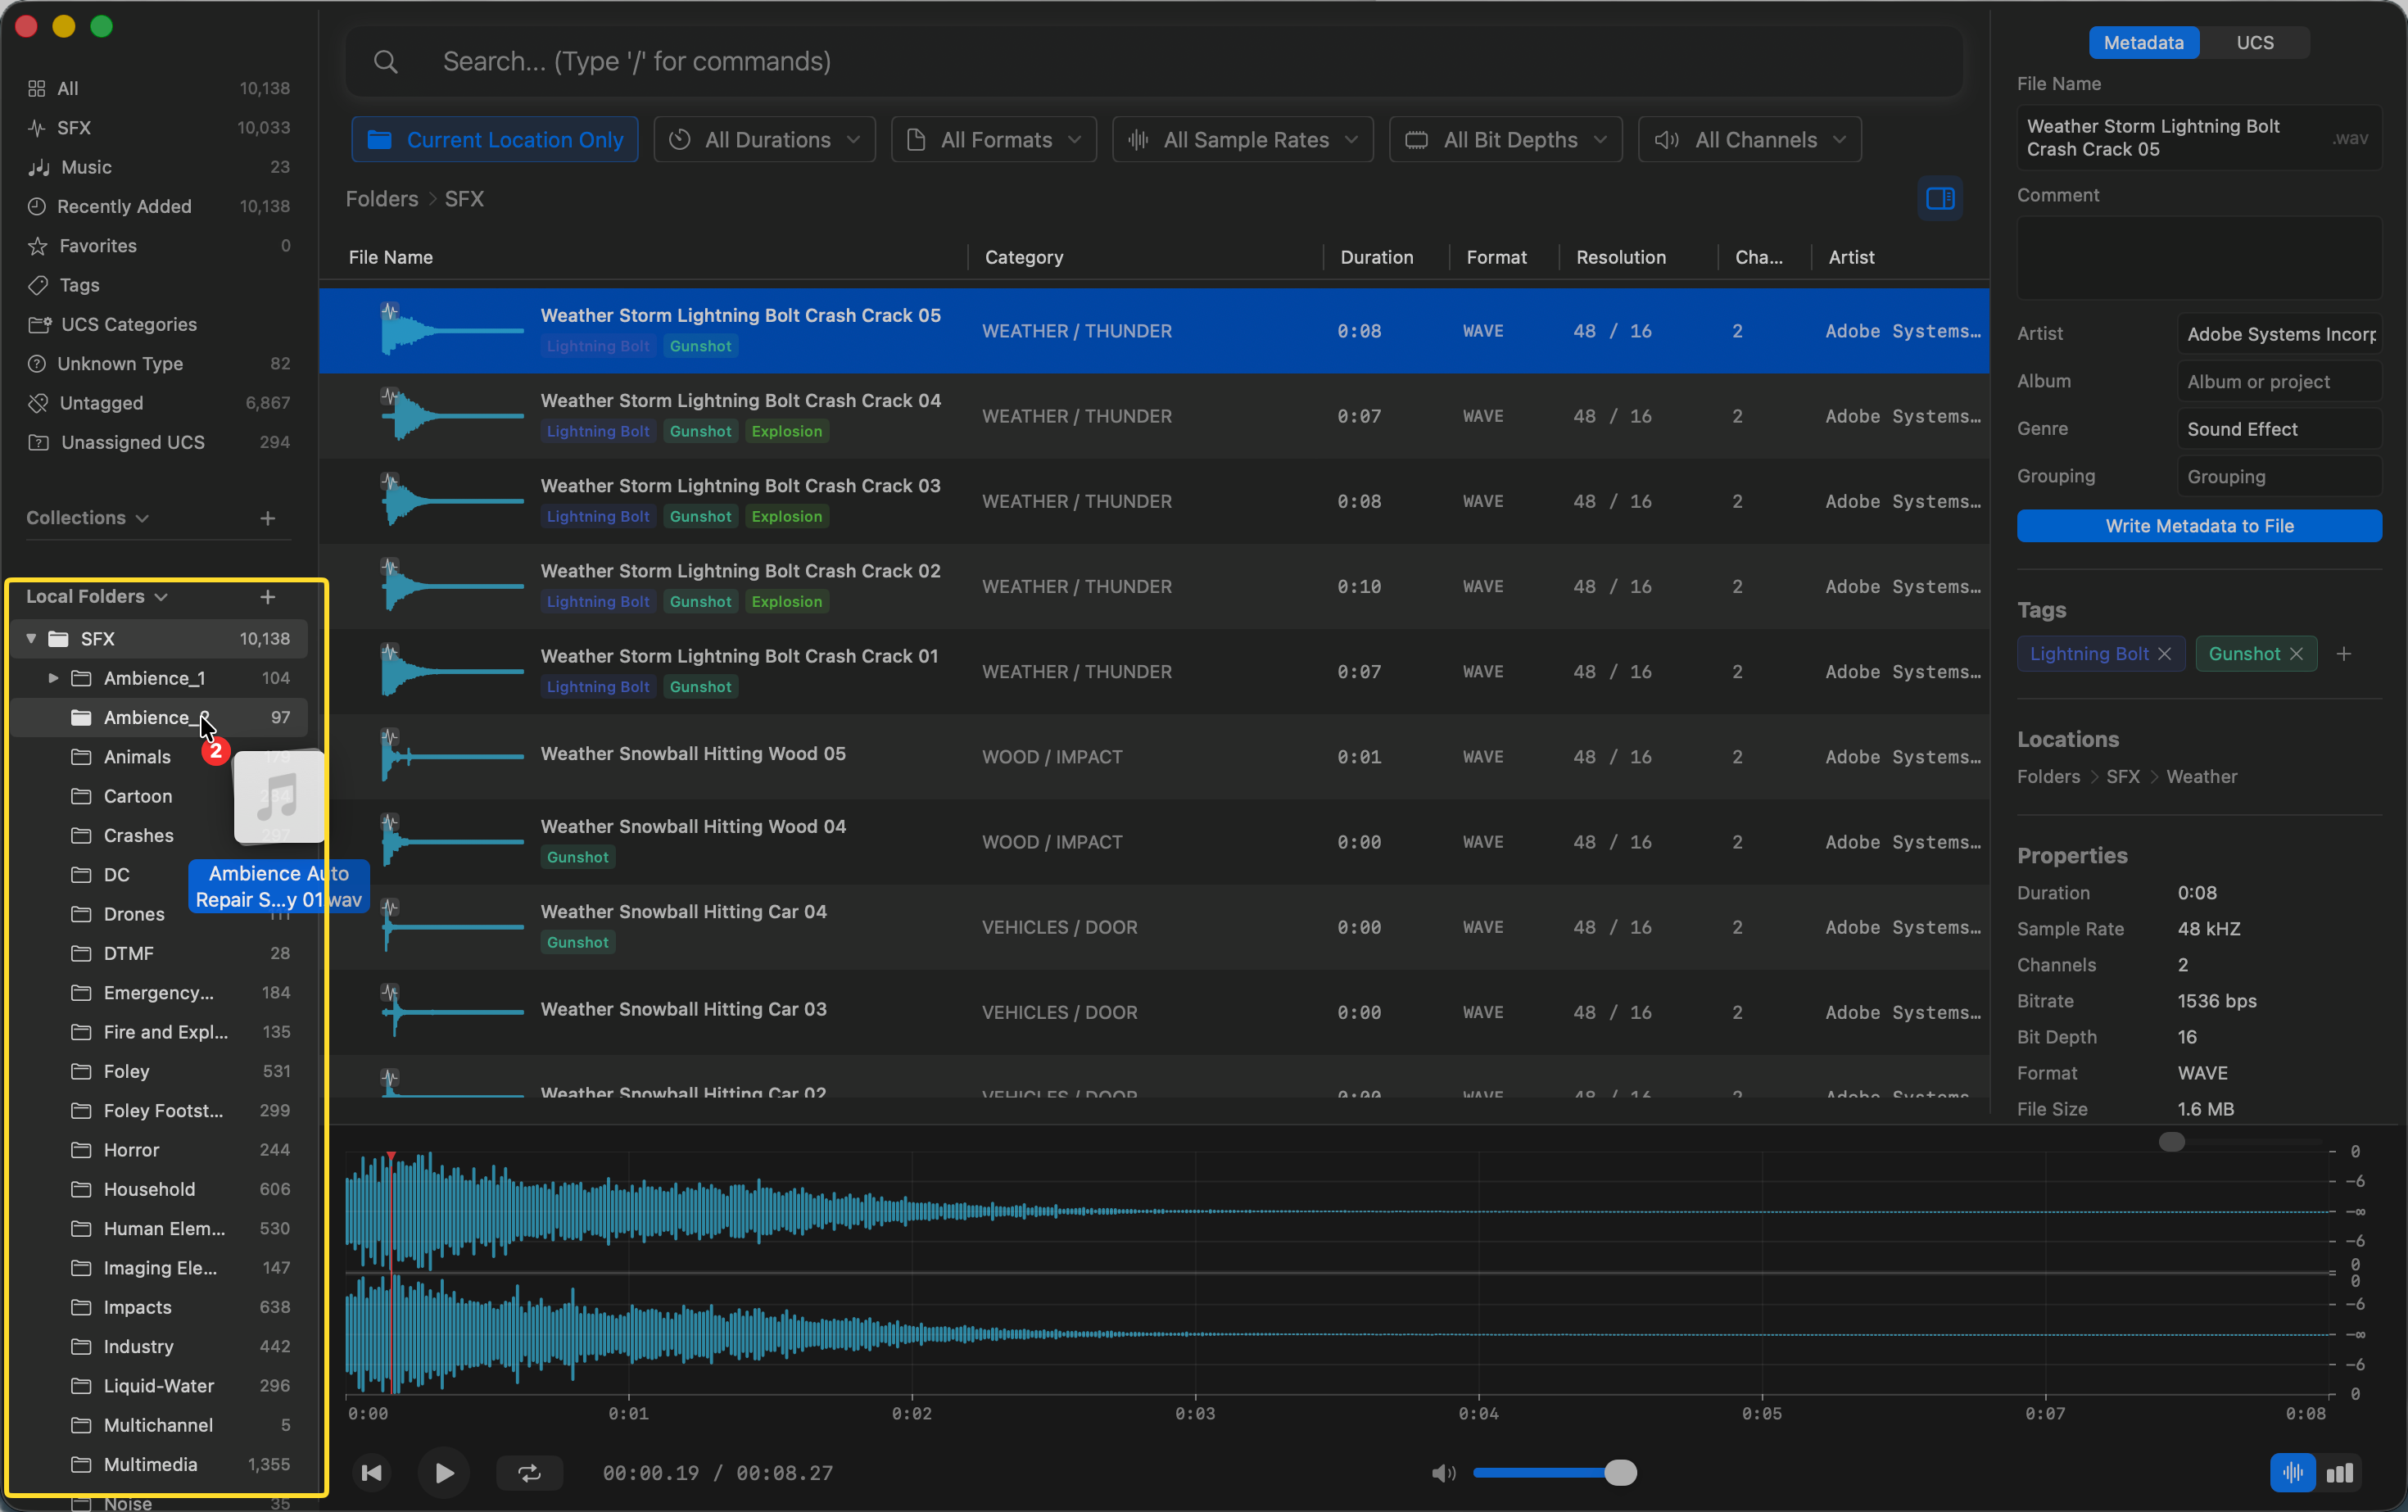Add a tag with the plus icon
2408x1512 pixels.
2344,654
